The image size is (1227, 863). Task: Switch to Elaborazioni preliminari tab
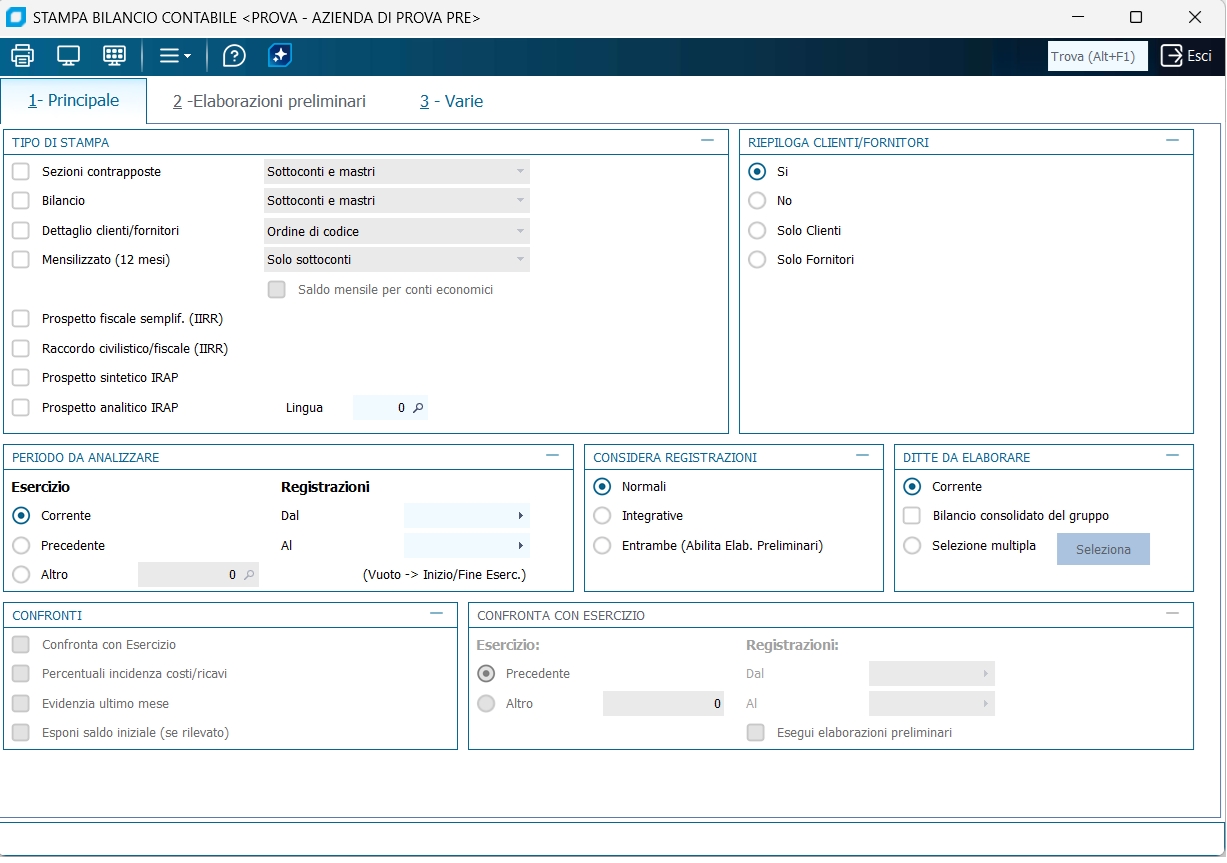(x=269, y=101)
